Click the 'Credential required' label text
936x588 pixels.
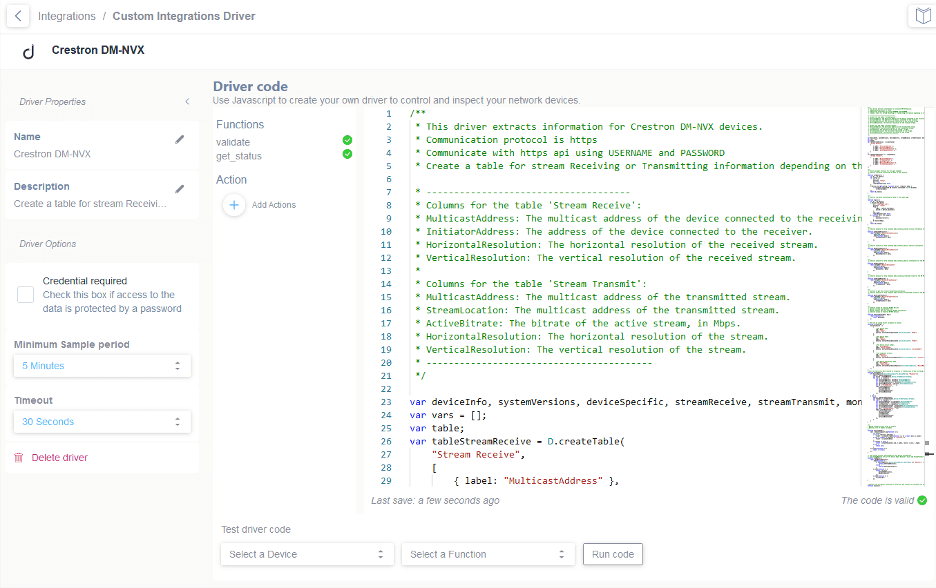point(85,281)
